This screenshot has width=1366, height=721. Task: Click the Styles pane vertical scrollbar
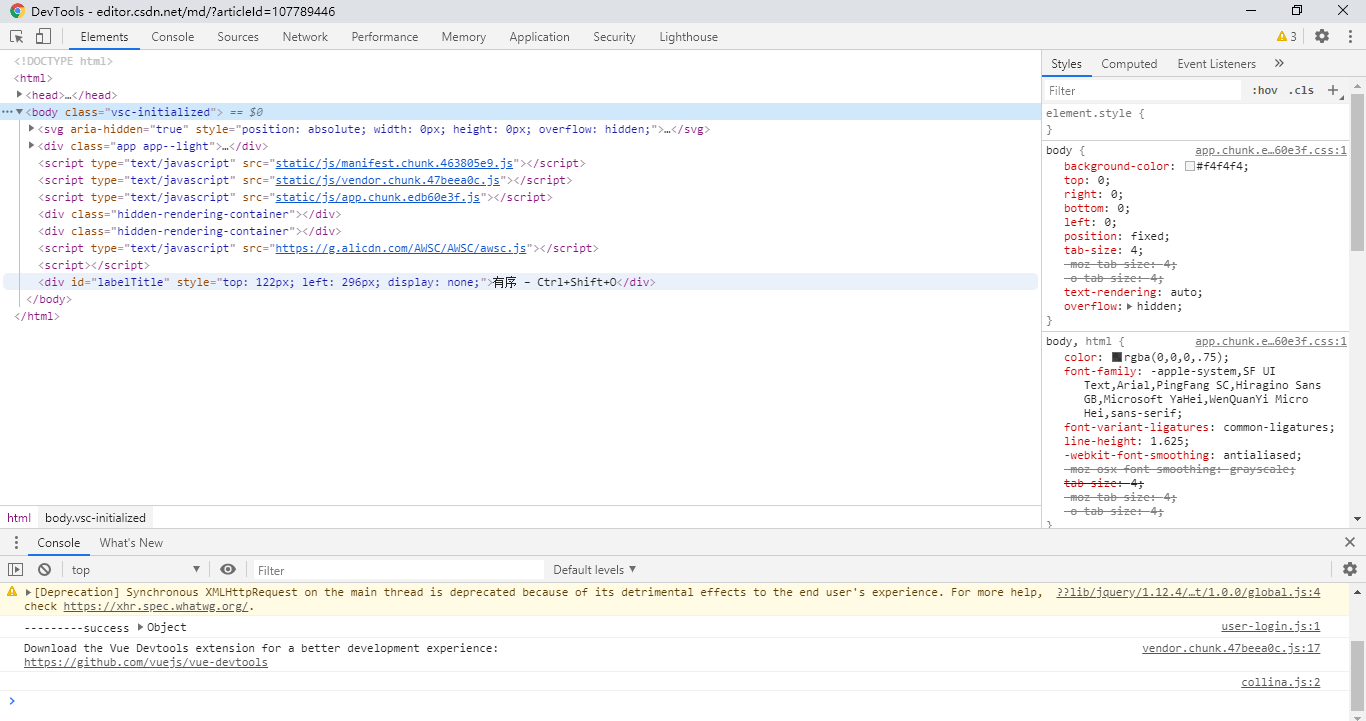(1357, 170)
